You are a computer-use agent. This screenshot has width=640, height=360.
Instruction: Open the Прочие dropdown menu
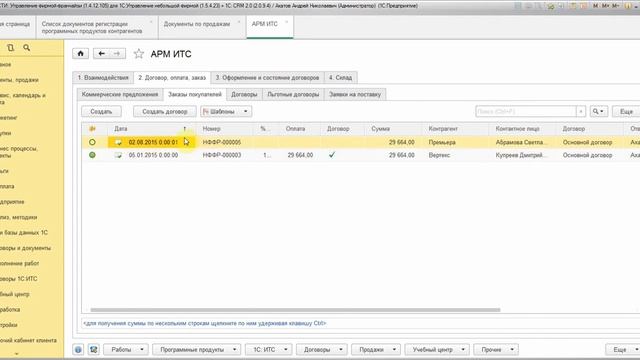click(496, 349)
